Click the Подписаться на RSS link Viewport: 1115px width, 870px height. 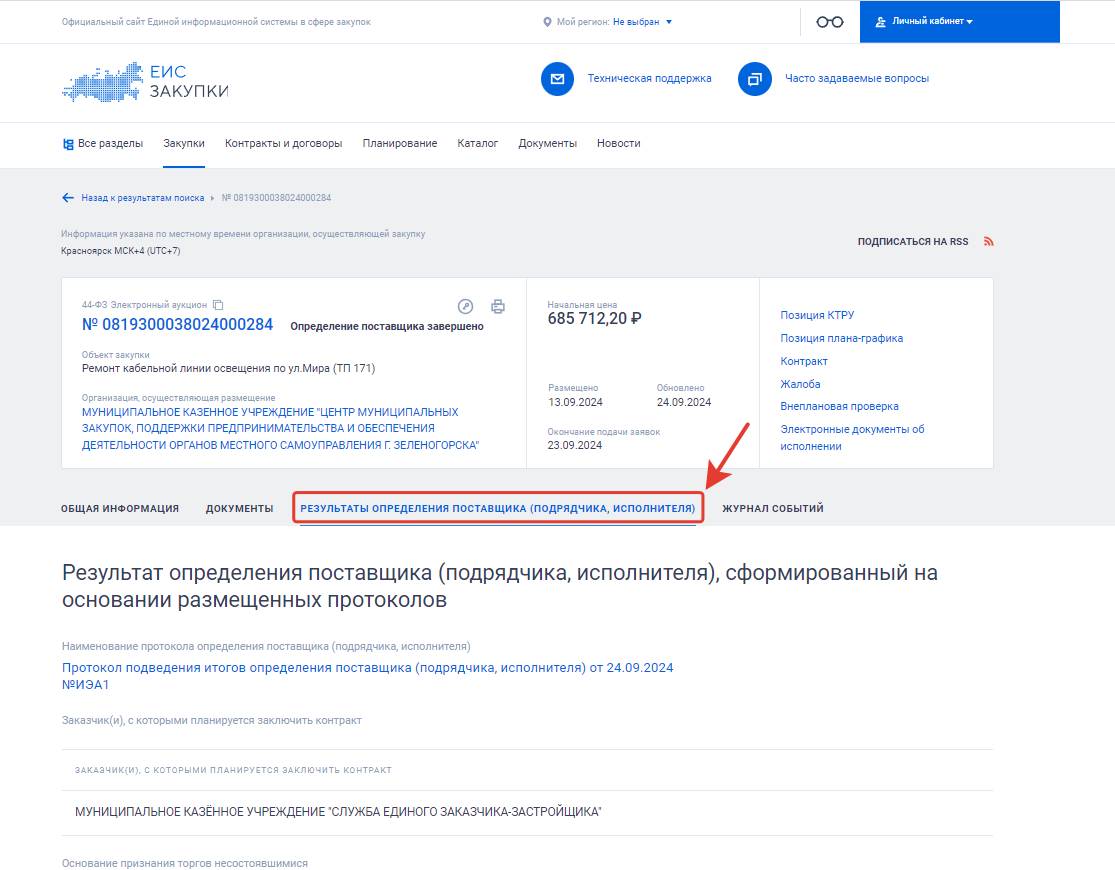(913, 241)
